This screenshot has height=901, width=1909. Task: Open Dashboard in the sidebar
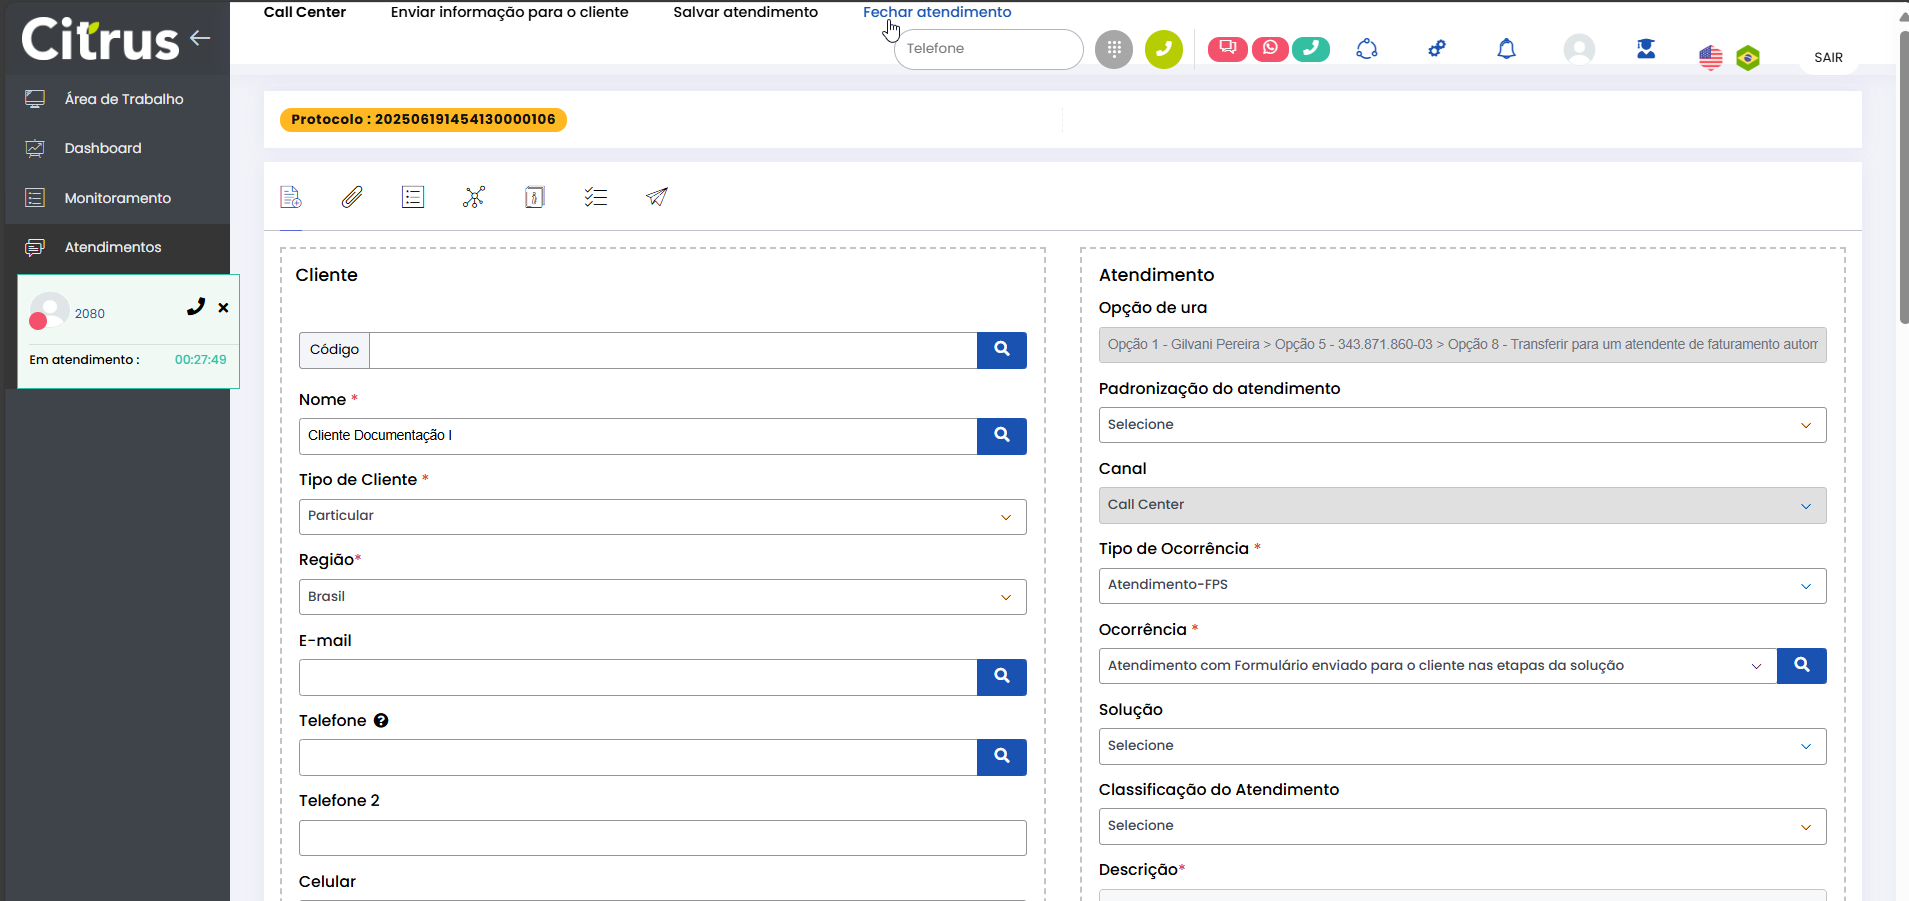pos(103,148)
